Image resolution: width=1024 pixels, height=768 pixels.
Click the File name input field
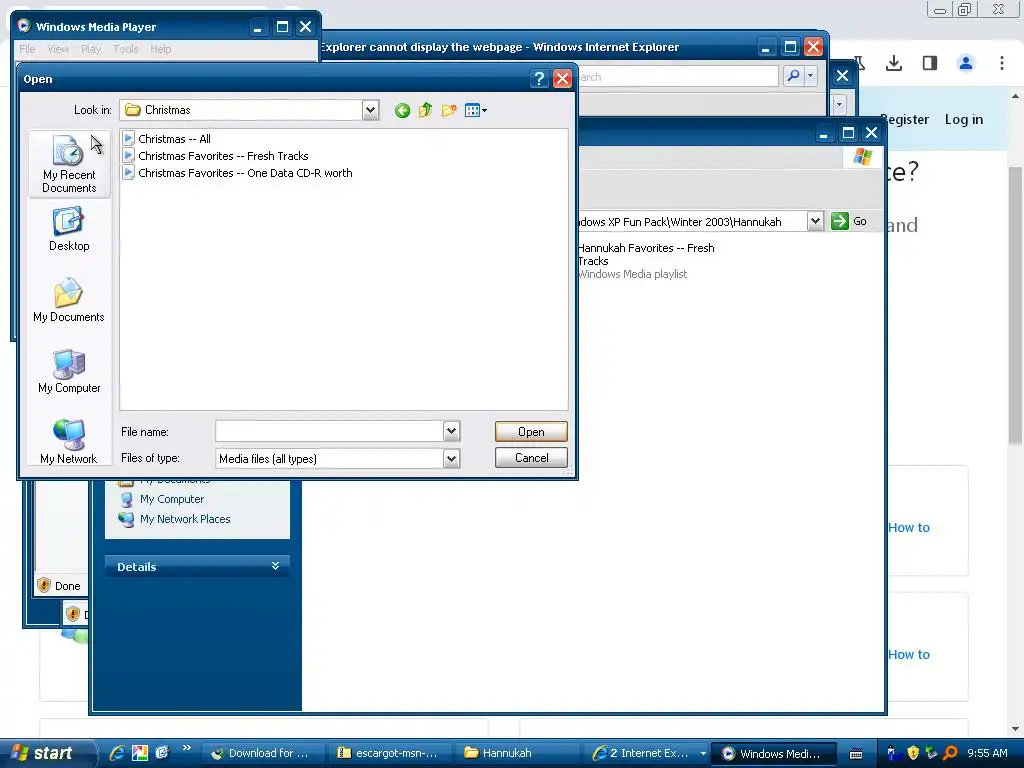pos(330,431)
